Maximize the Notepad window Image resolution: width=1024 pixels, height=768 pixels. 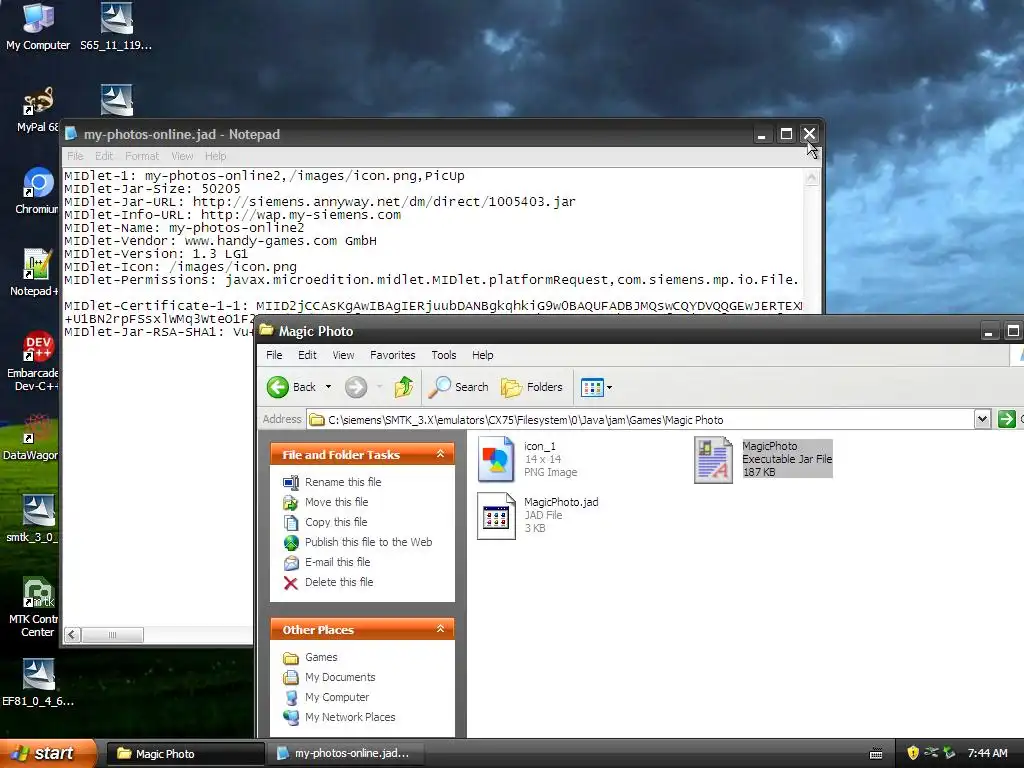786,135
